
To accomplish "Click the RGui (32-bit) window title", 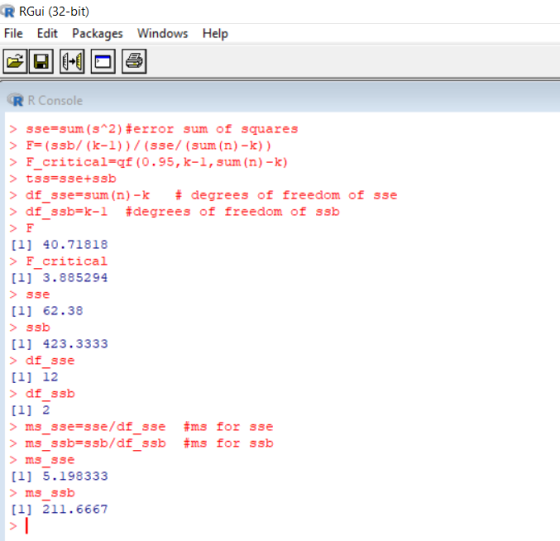I will (x=54, y=11).
